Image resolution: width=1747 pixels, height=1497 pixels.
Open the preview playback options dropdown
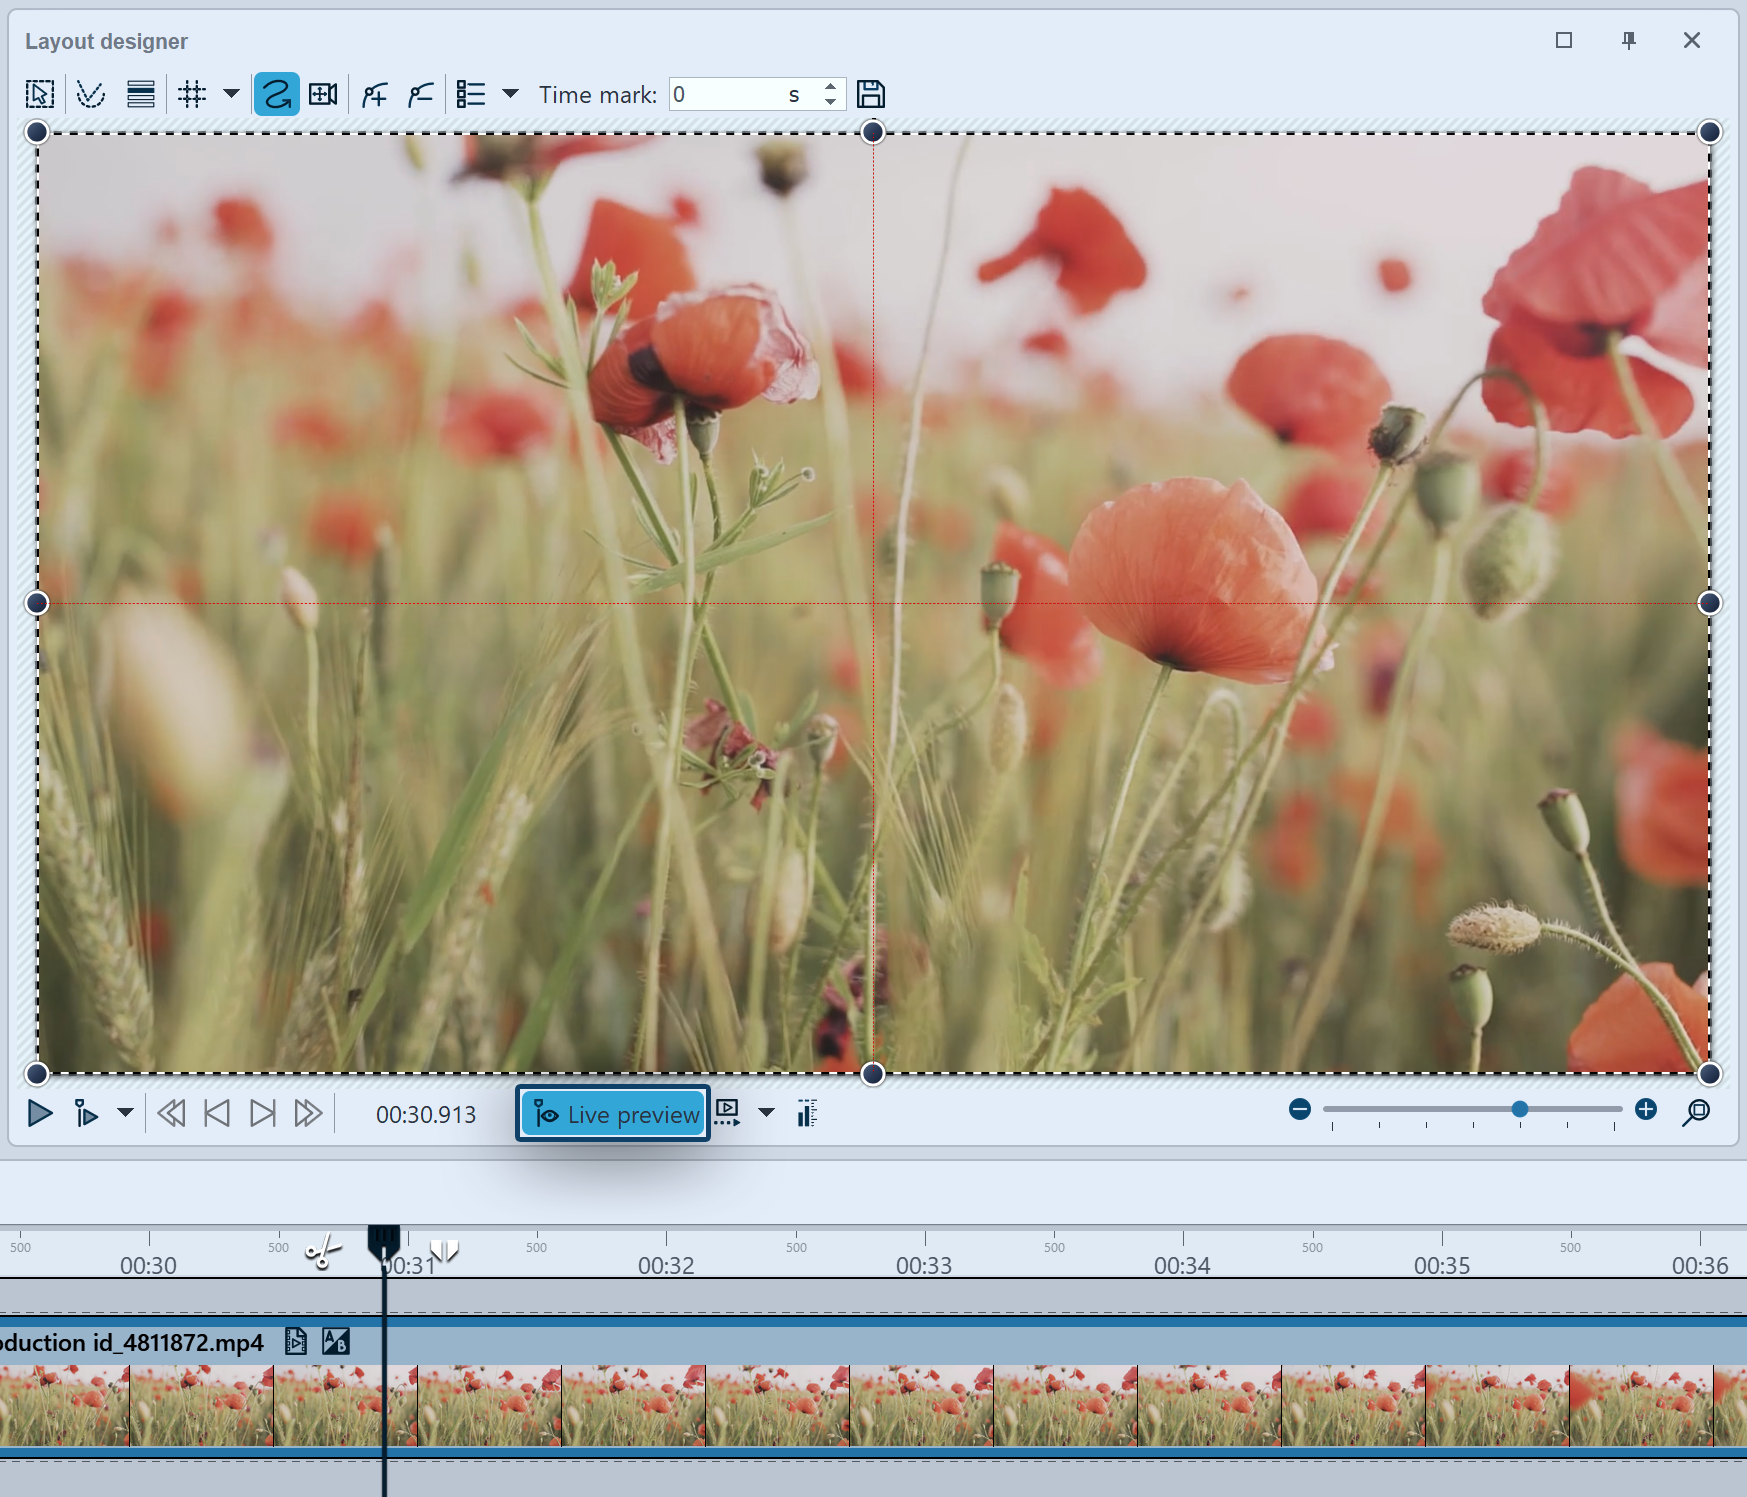(x=766, y=1112)
